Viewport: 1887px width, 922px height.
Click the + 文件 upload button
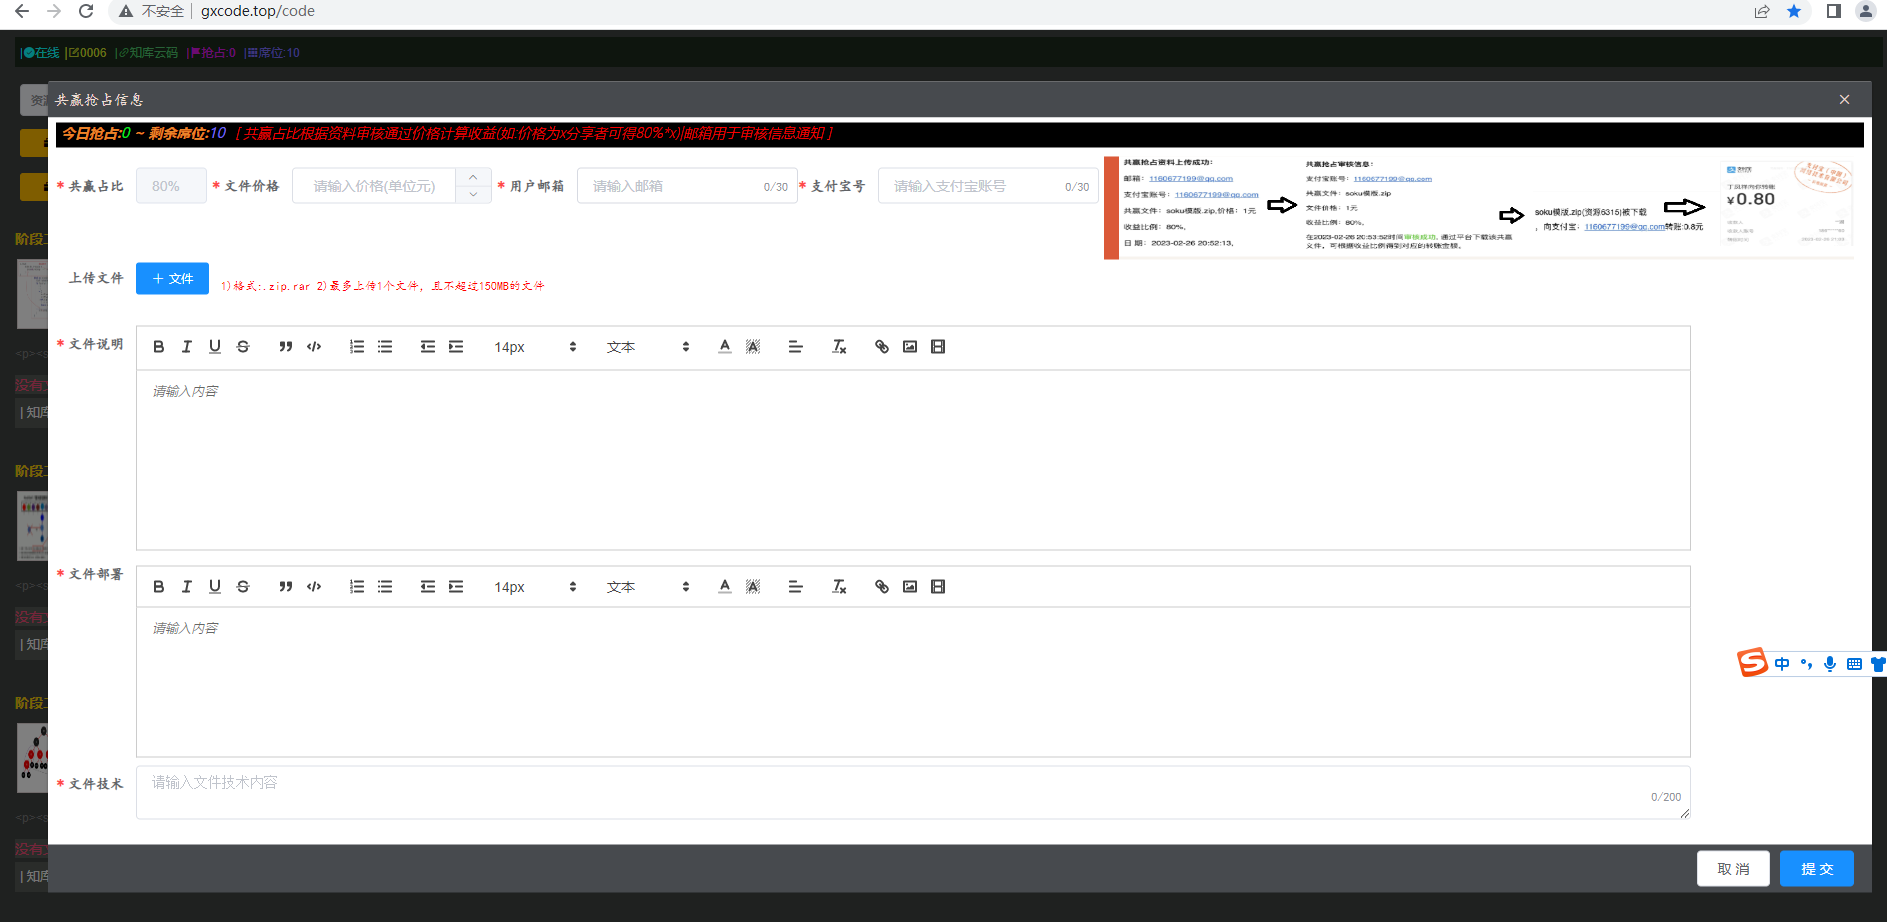172,279
